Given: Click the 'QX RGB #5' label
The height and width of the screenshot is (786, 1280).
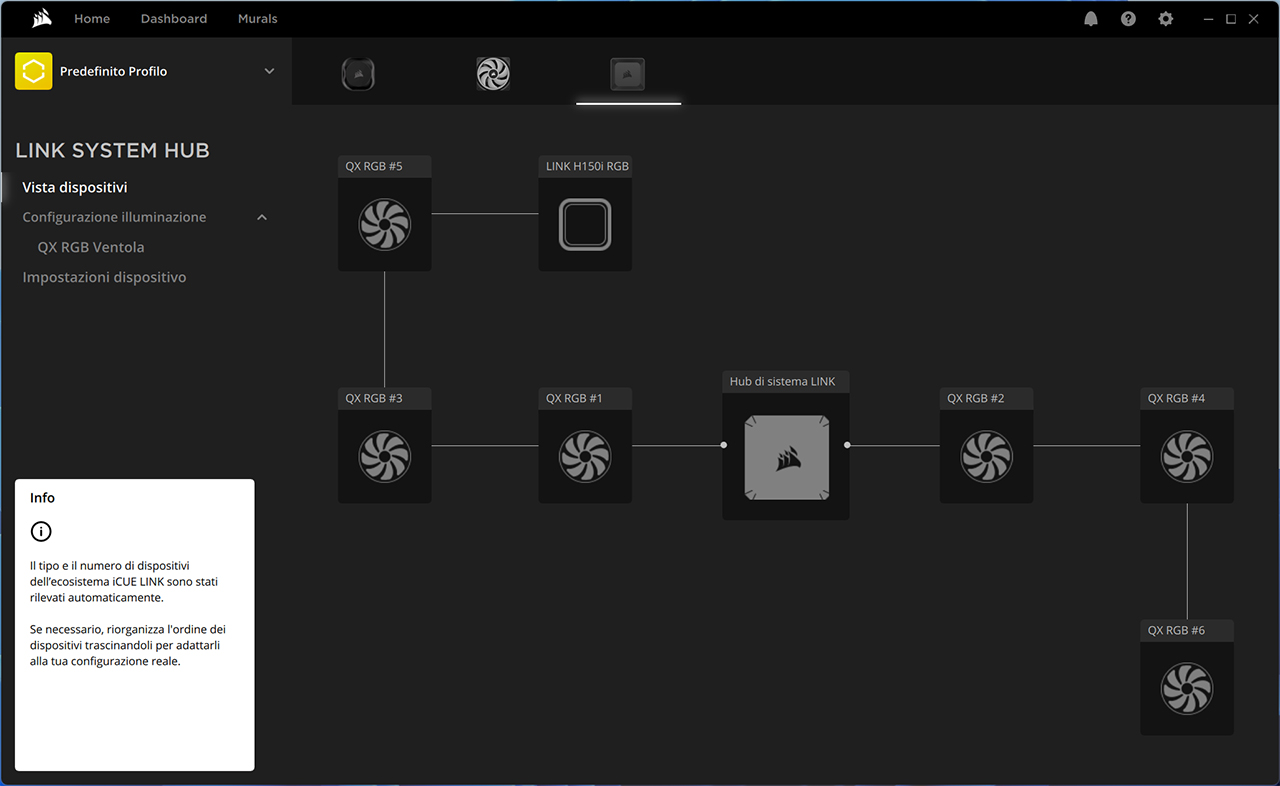Looking at the screenshot, I should (374, 167).
